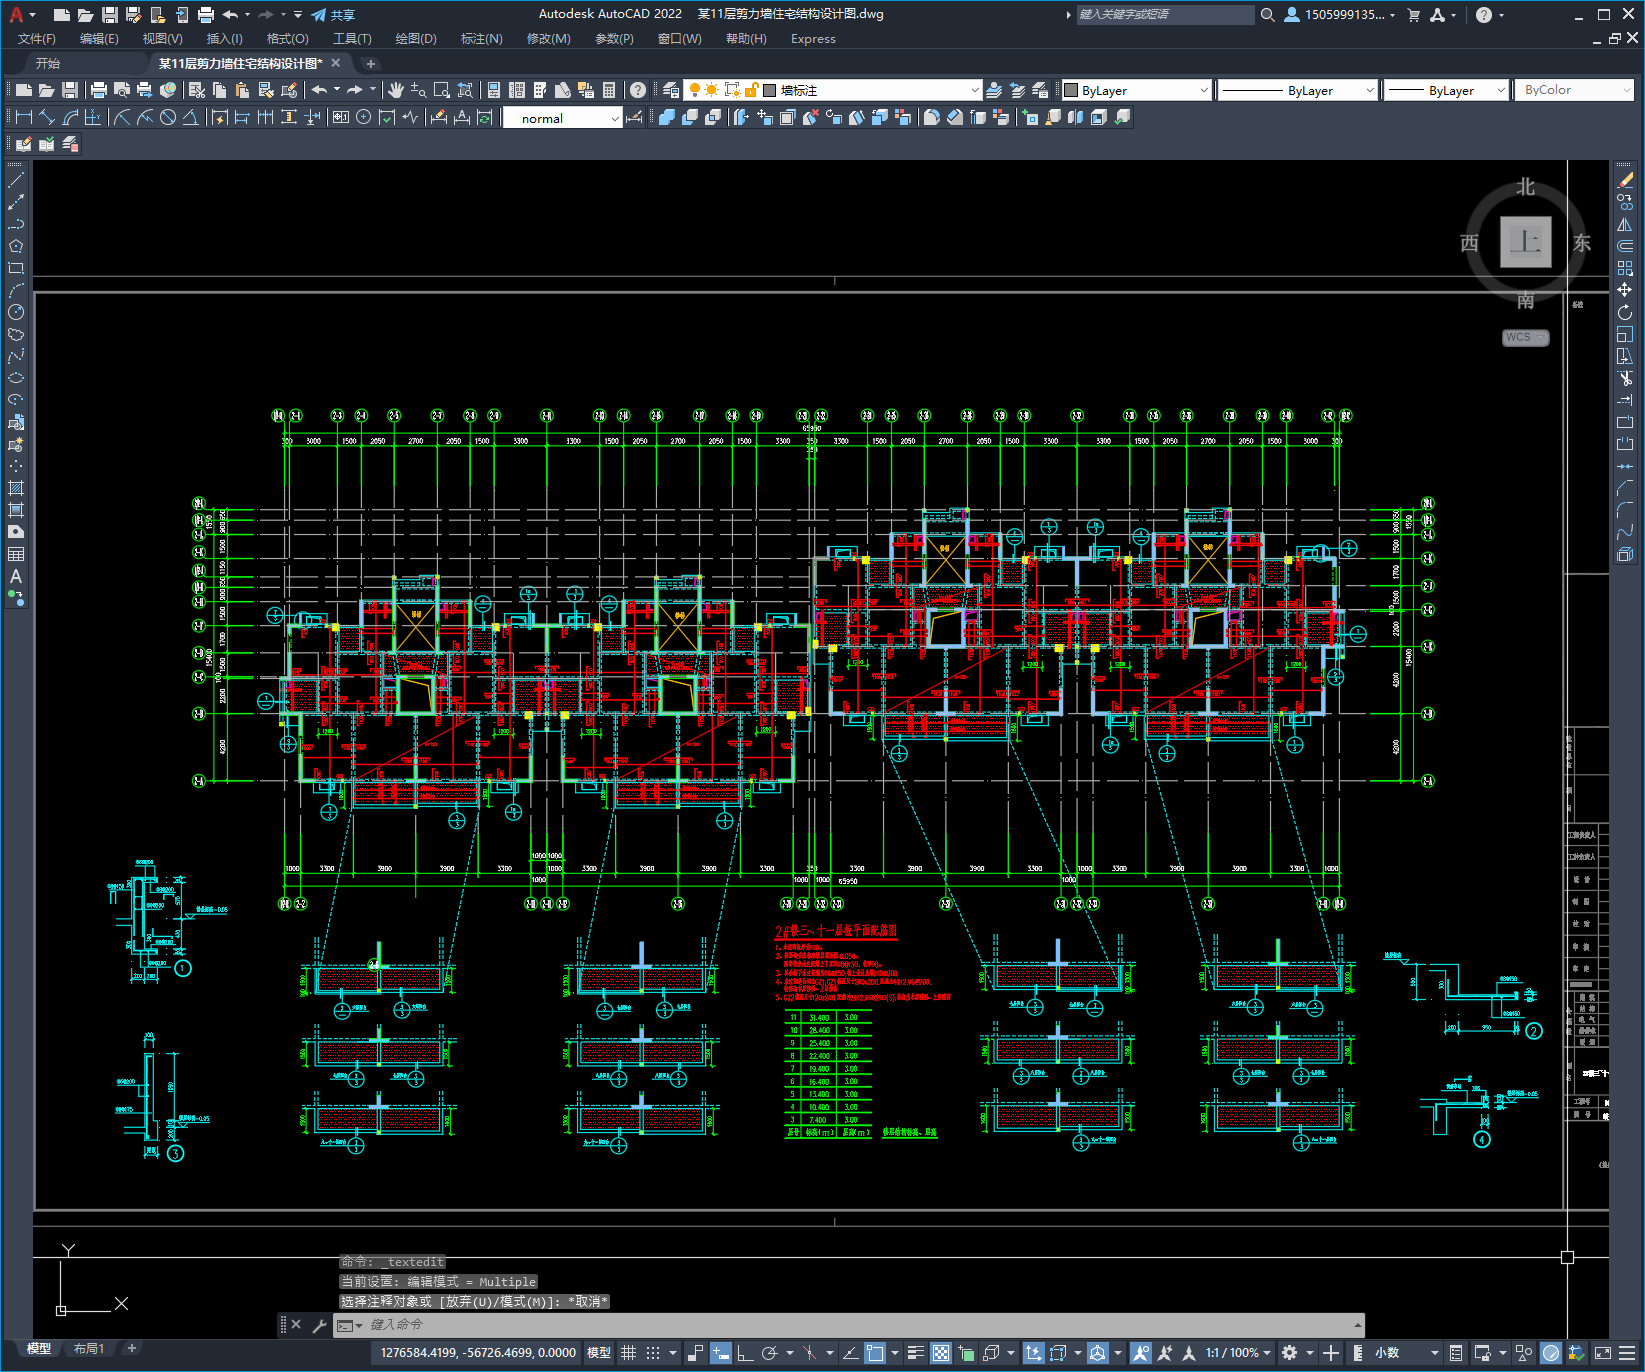Select the Diameter dimension tool

(168, 117)
